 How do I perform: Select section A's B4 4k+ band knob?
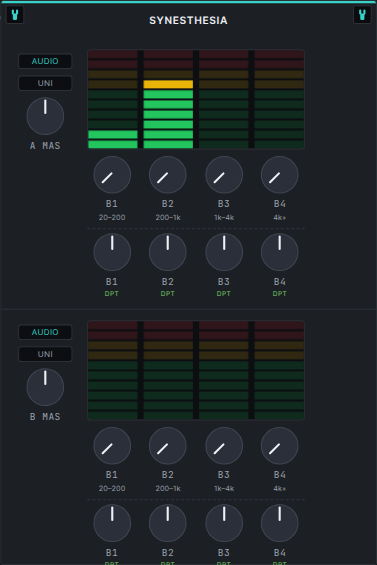[x=279, y=175]
